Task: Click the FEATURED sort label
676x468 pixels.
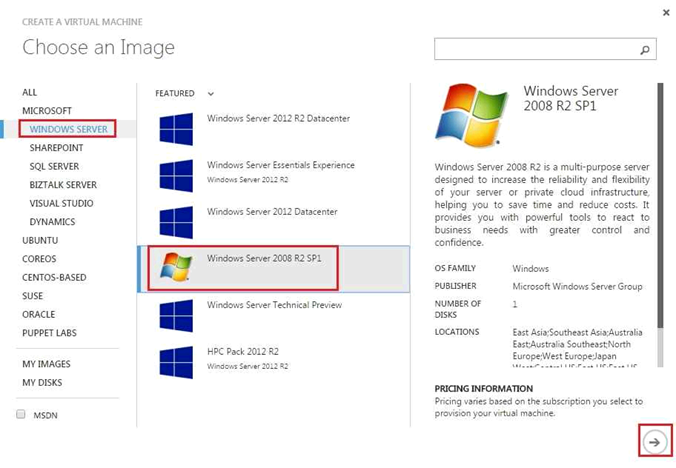Action: (x=175, y=94)
